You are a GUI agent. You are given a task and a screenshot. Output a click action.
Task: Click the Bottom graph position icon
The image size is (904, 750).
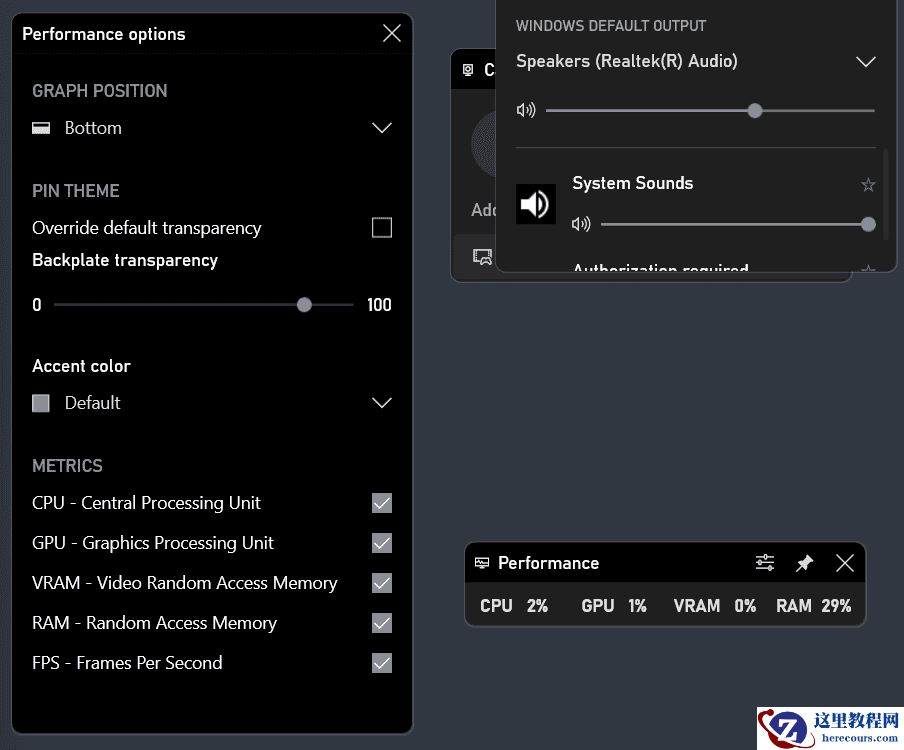[x=40, y=128]
